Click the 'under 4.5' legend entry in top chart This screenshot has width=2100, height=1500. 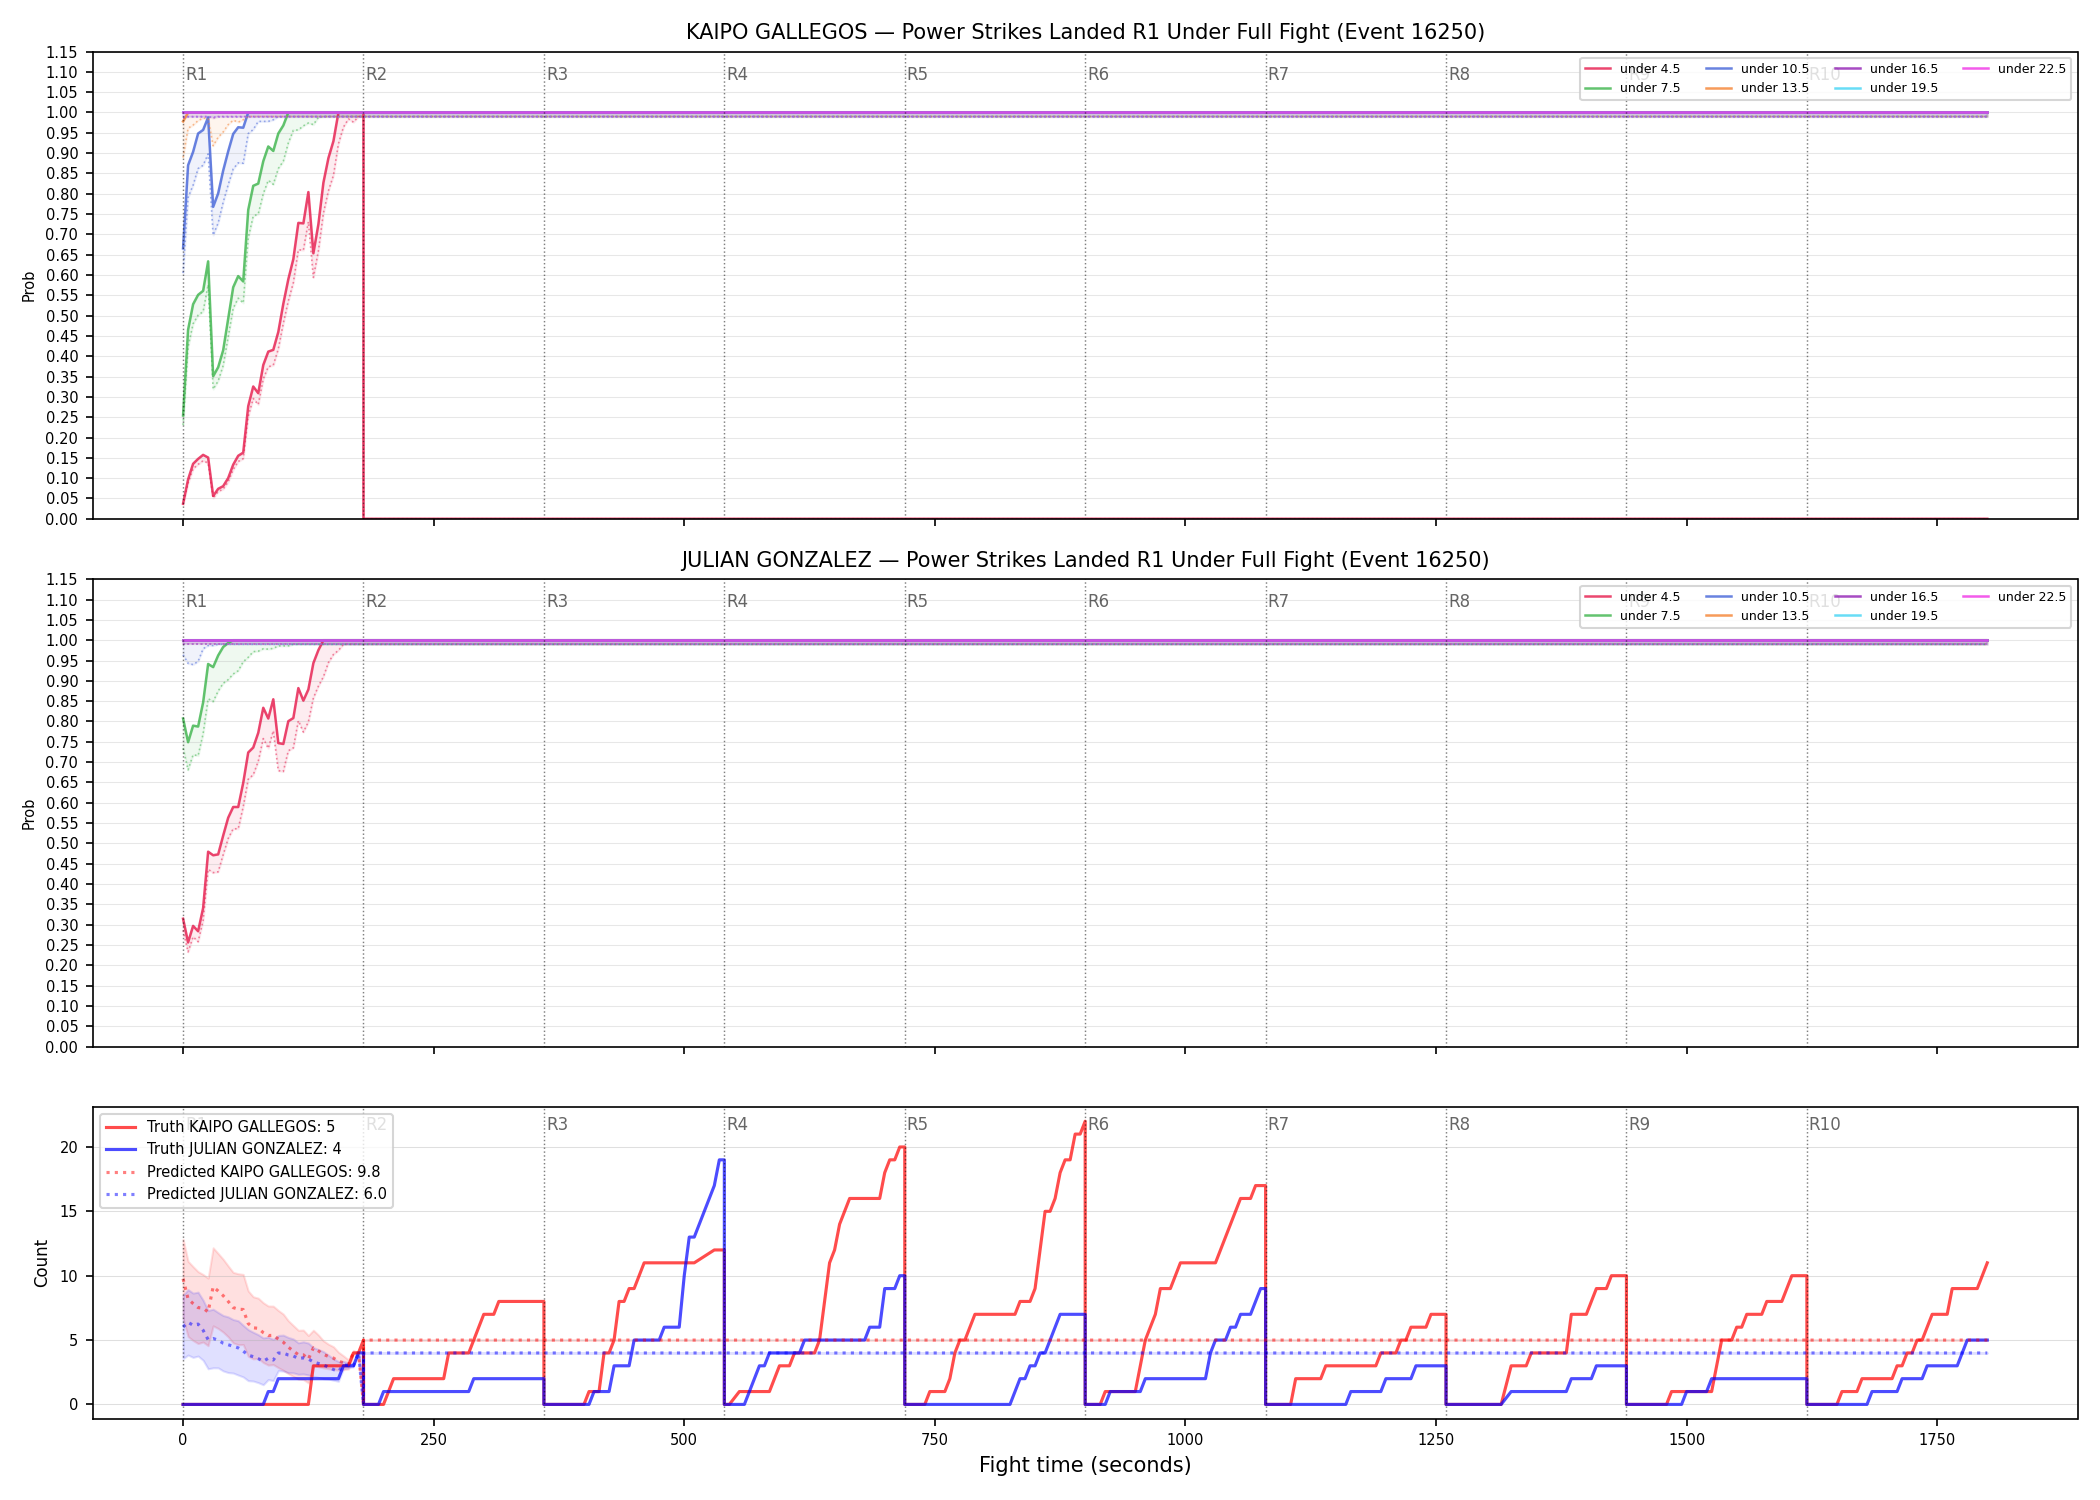point(1632,69)
